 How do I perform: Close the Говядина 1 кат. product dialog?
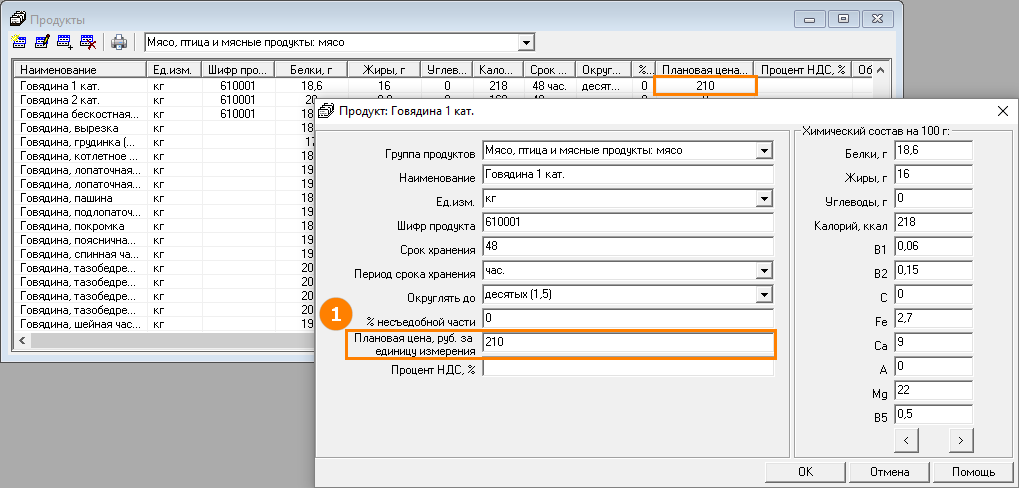(1002, 110)
